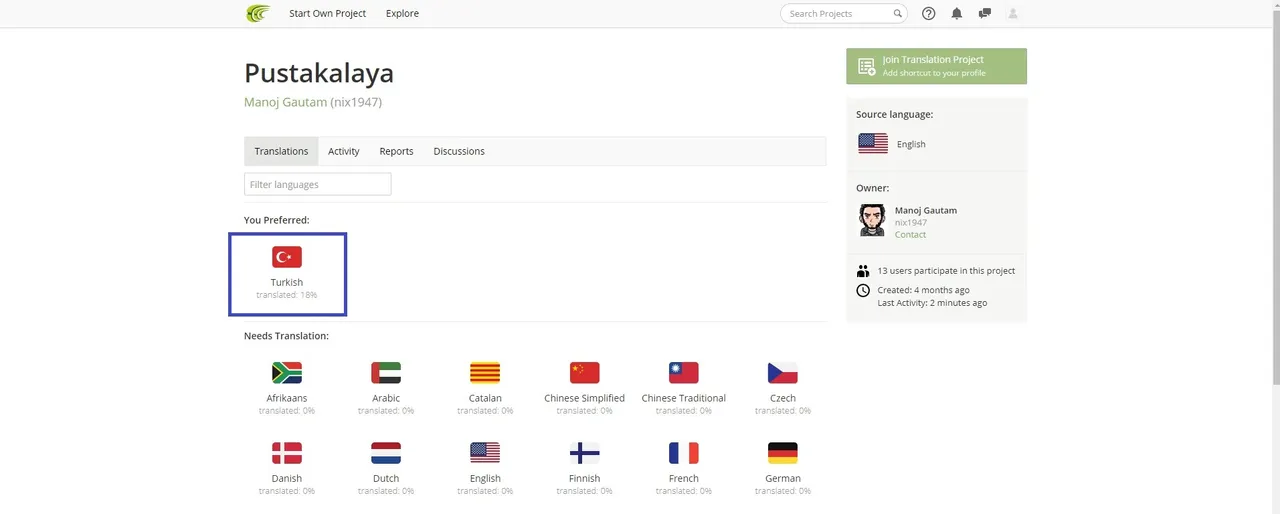
Task: Click the search magnifier icon
Action: pos(898,14)
